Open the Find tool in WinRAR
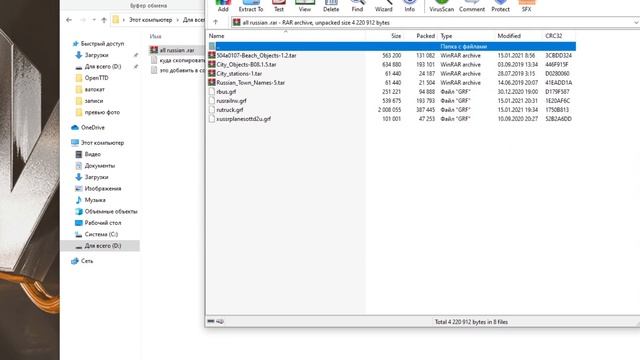Image resolution: width=640 pixels, height=360 pixels. click(357, 6)
